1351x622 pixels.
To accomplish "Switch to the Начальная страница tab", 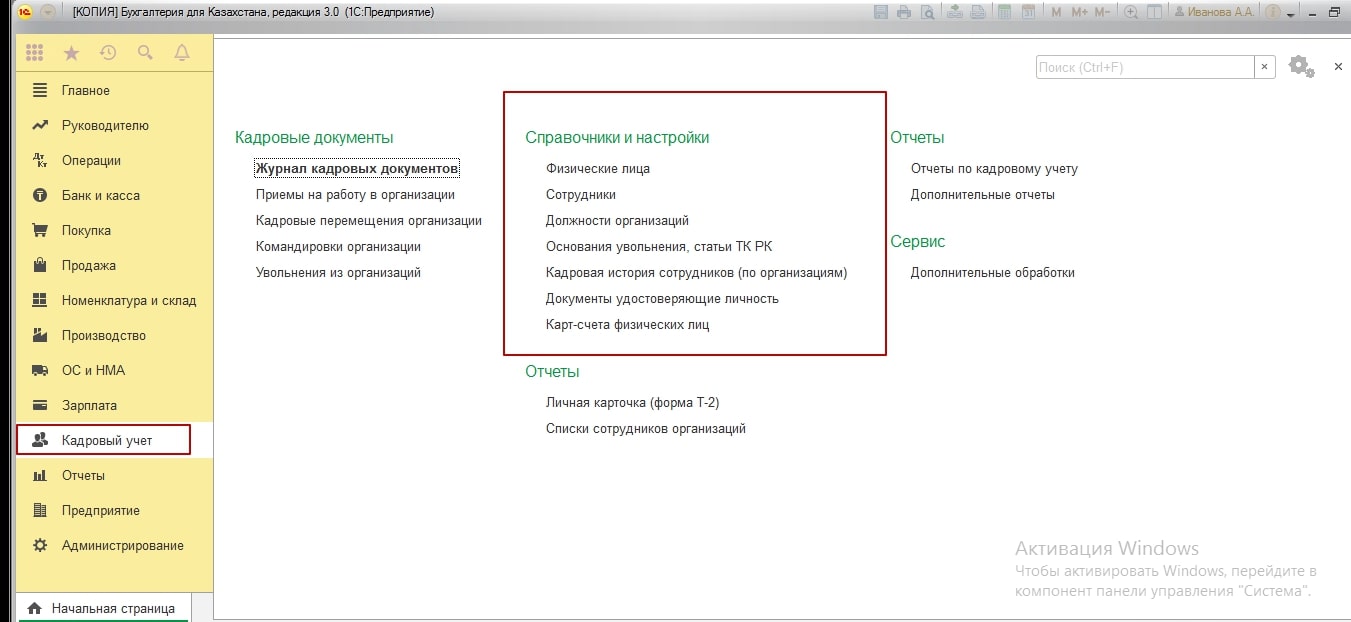I will click(x=112, y=608).
